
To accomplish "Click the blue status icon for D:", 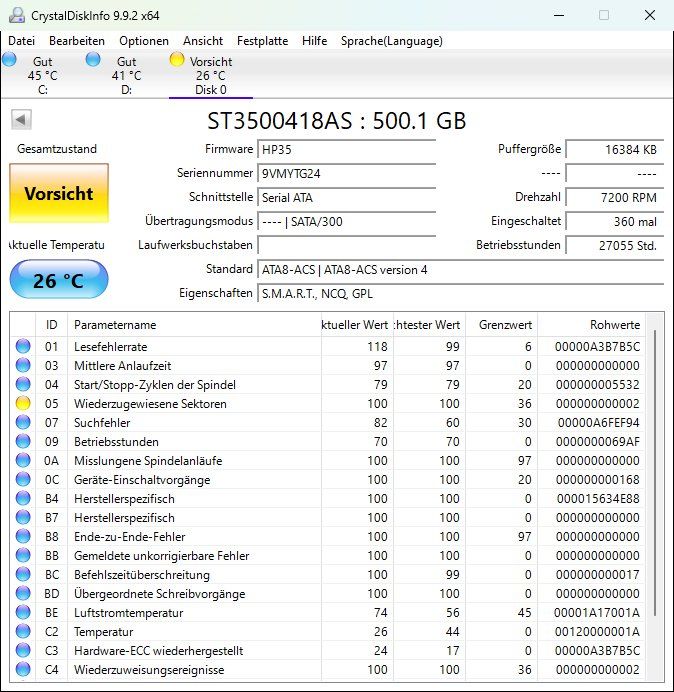I will (x=93, y=59).
